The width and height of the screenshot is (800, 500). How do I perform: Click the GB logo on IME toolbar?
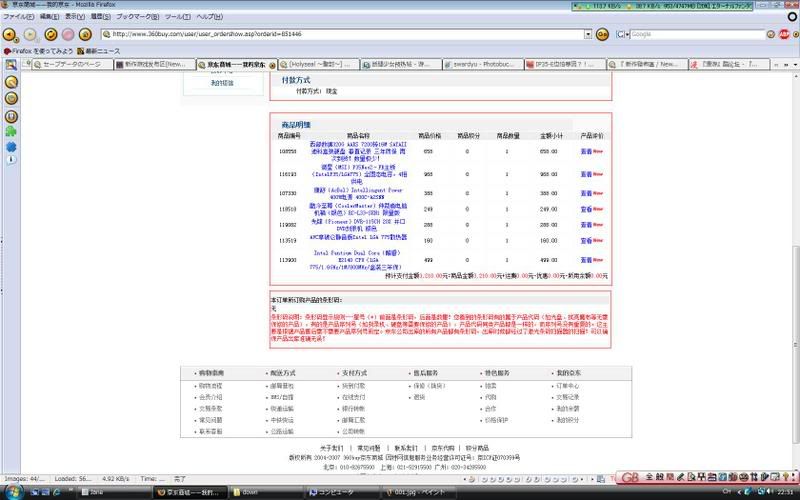click(x=630, y=477)
